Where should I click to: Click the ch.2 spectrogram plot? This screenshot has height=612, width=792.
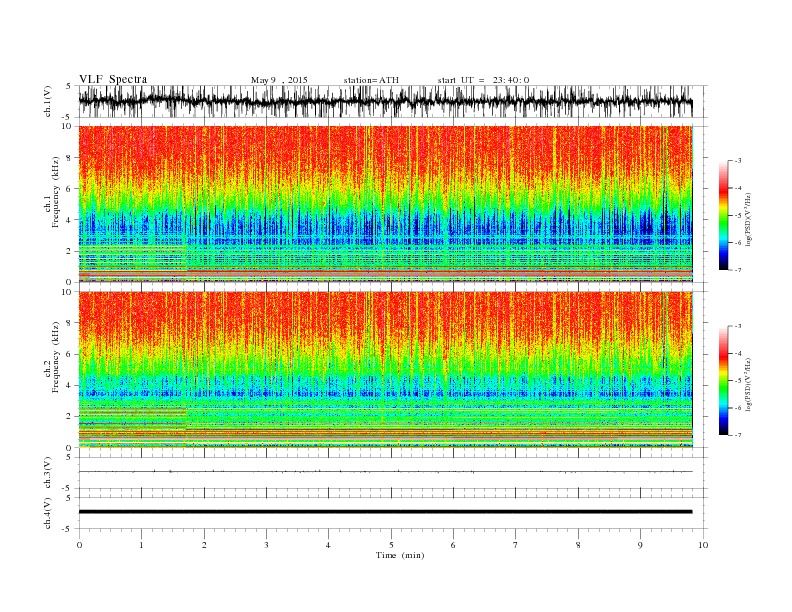(385, 370)
